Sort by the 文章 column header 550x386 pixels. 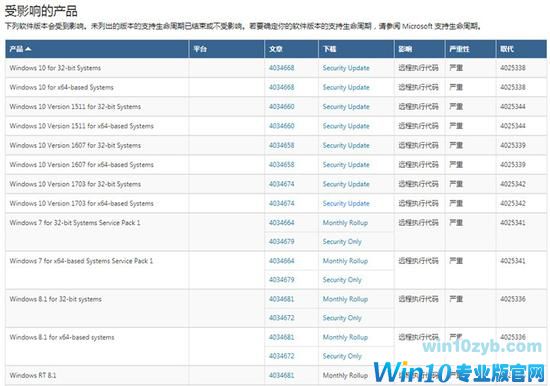point(276,49)
